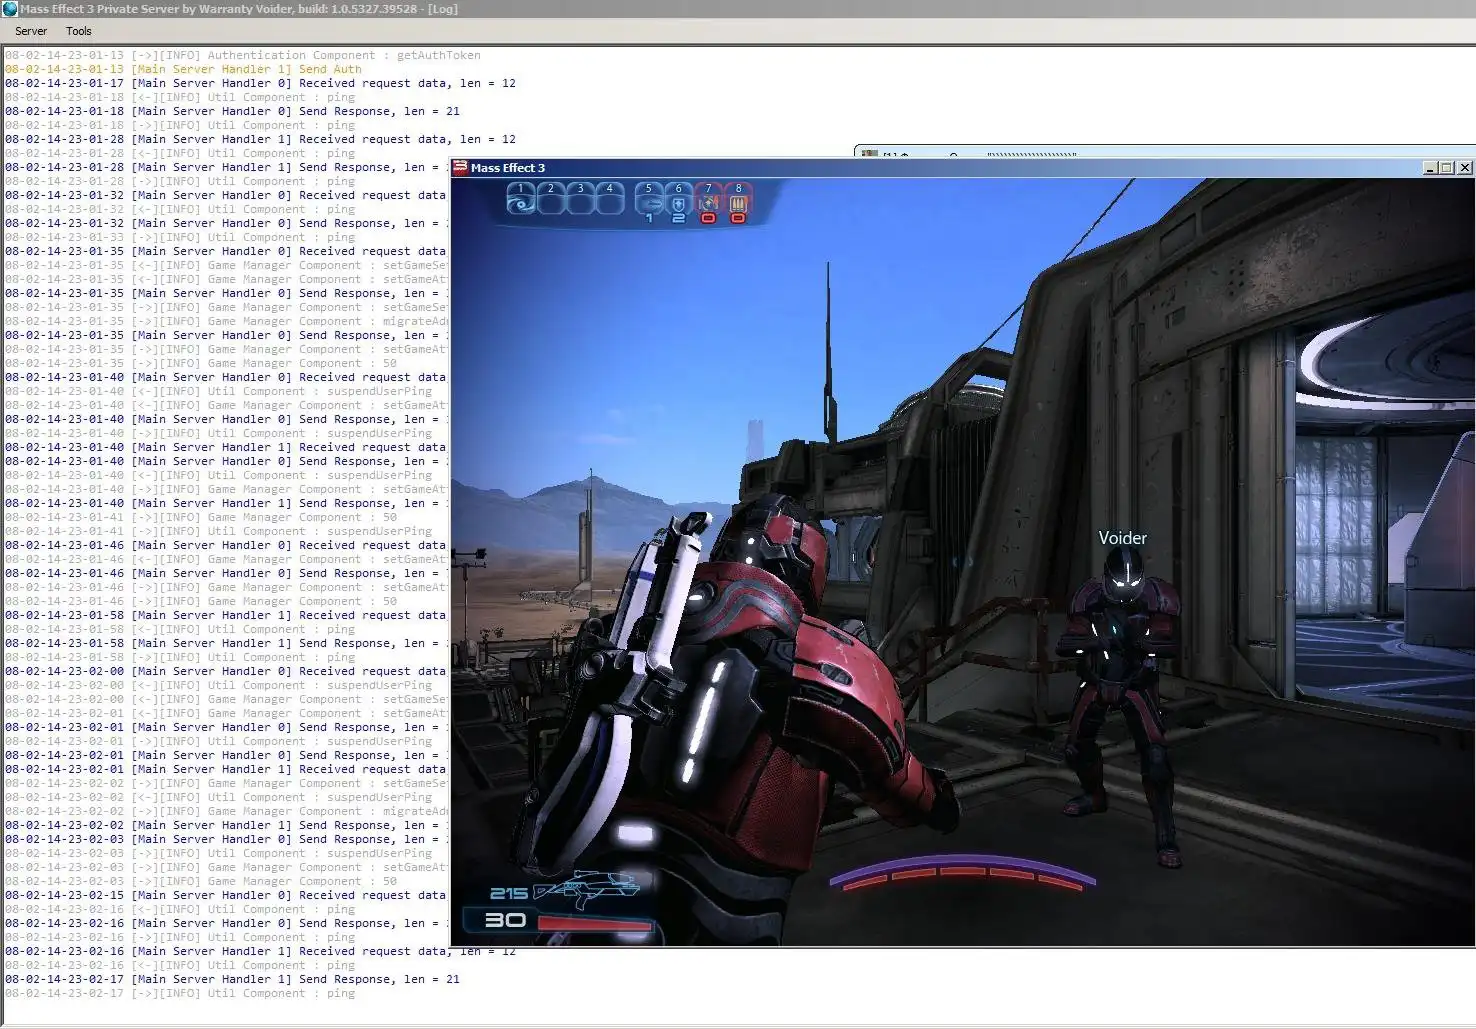Viewport: 1476px width, 1029px height.
Task: Open the Server menu
Action: tap(31, 31)
